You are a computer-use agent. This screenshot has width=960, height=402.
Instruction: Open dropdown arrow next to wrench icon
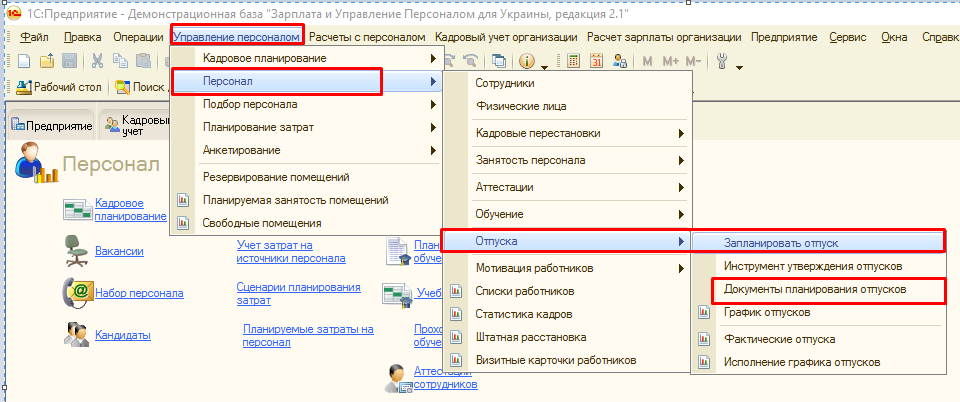[x=739, y=66]
